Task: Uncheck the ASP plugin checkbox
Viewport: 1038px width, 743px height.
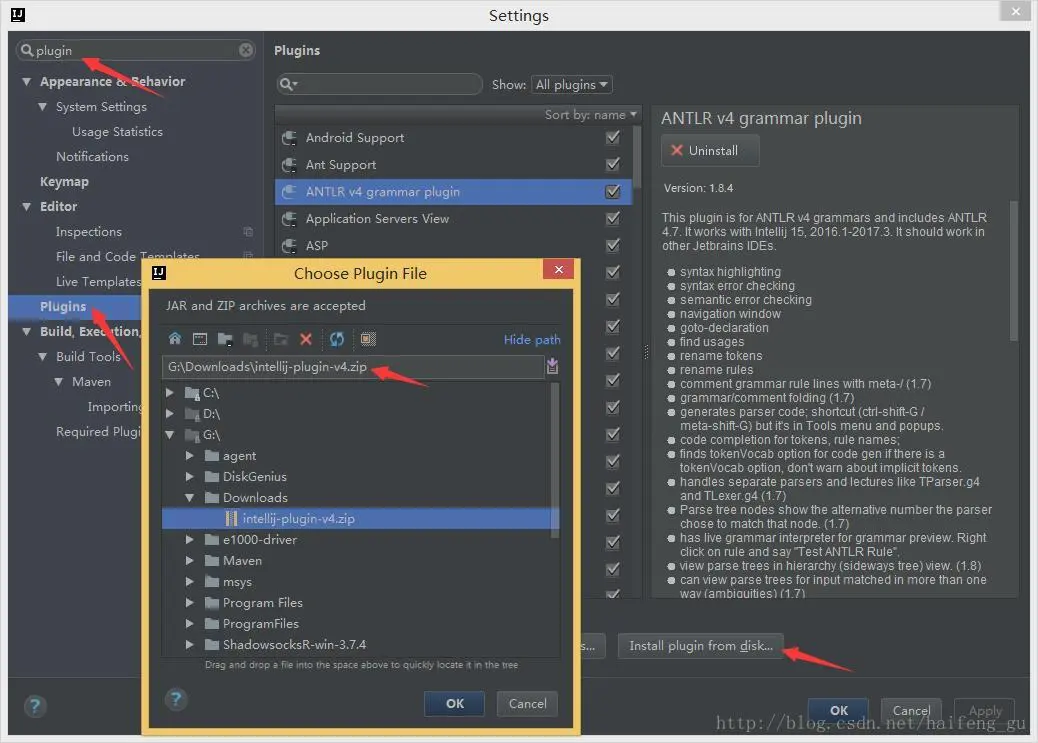Action: click(x=613, y=245)
